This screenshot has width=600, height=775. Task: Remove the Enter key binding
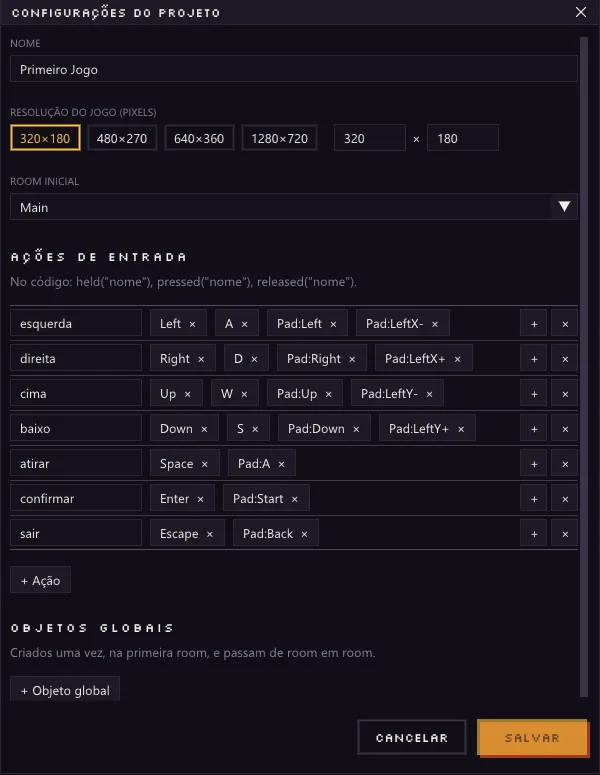(200, 500)
